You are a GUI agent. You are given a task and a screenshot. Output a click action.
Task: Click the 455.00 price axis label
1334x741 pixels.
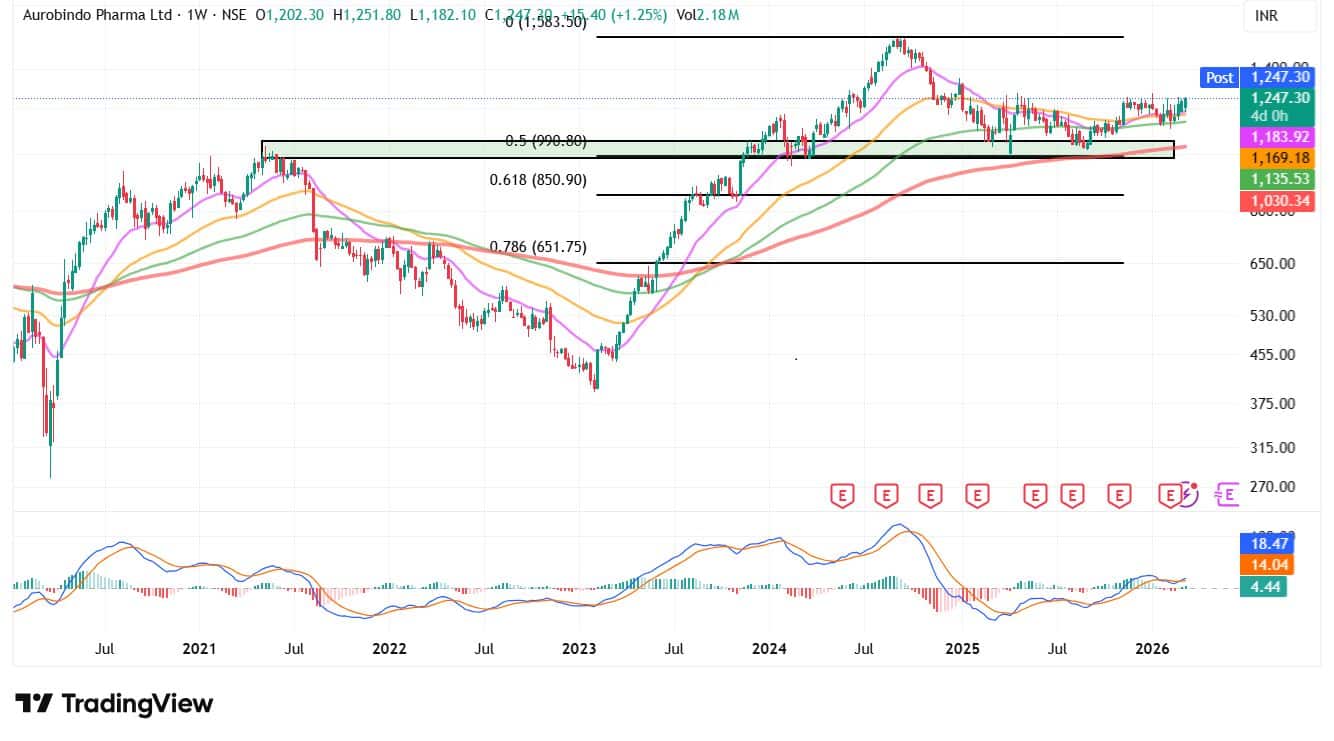[1271, 355]
